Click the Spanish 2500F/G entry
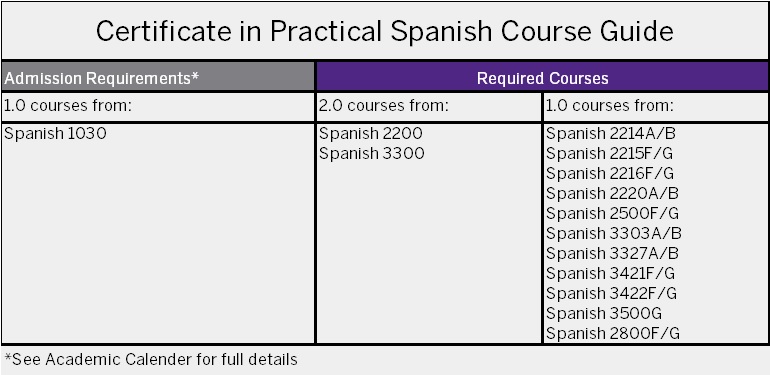Screen dimensions: 770x375 pyautogui.click(x=612, y=214)
